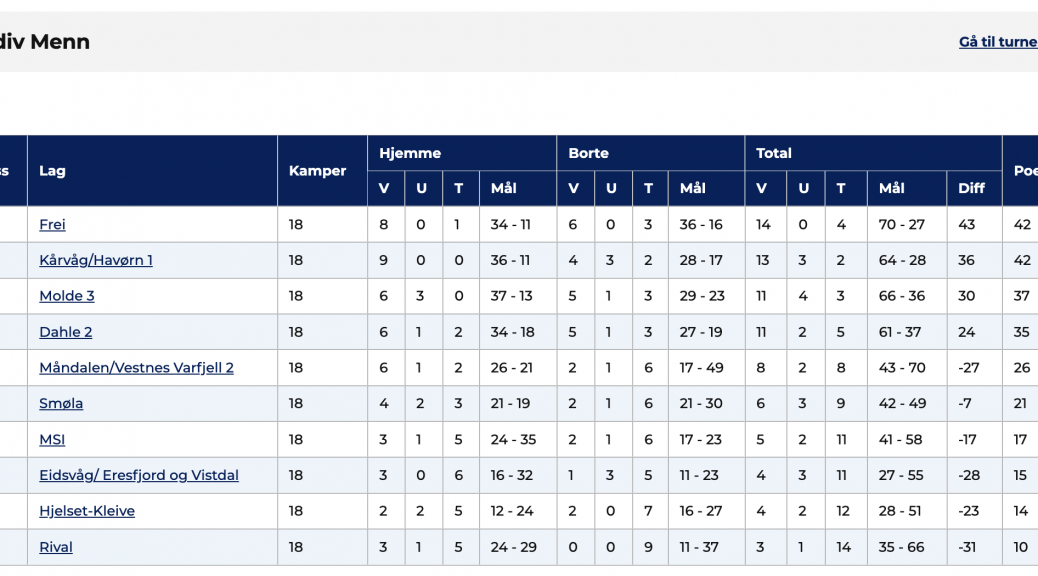Go to the Smøla team page
Screen dimensions: 1038x576
pyautogui.click(x=61, y=404)
